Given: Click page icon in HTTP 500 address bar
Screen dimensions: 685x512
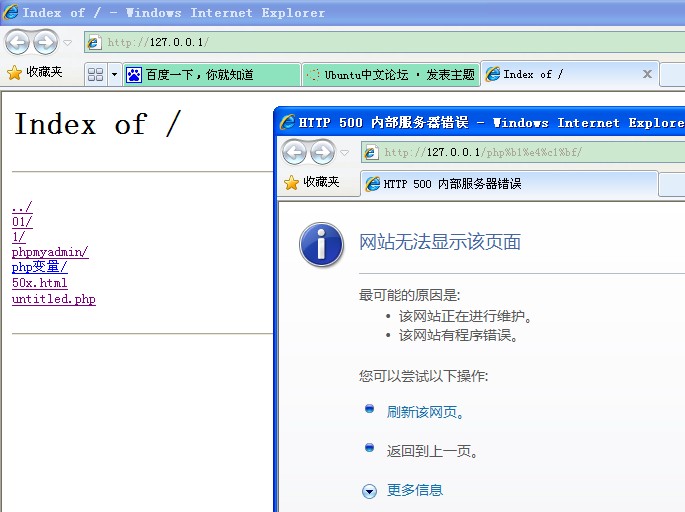Looking at the screenshot, I should (371, 152).
